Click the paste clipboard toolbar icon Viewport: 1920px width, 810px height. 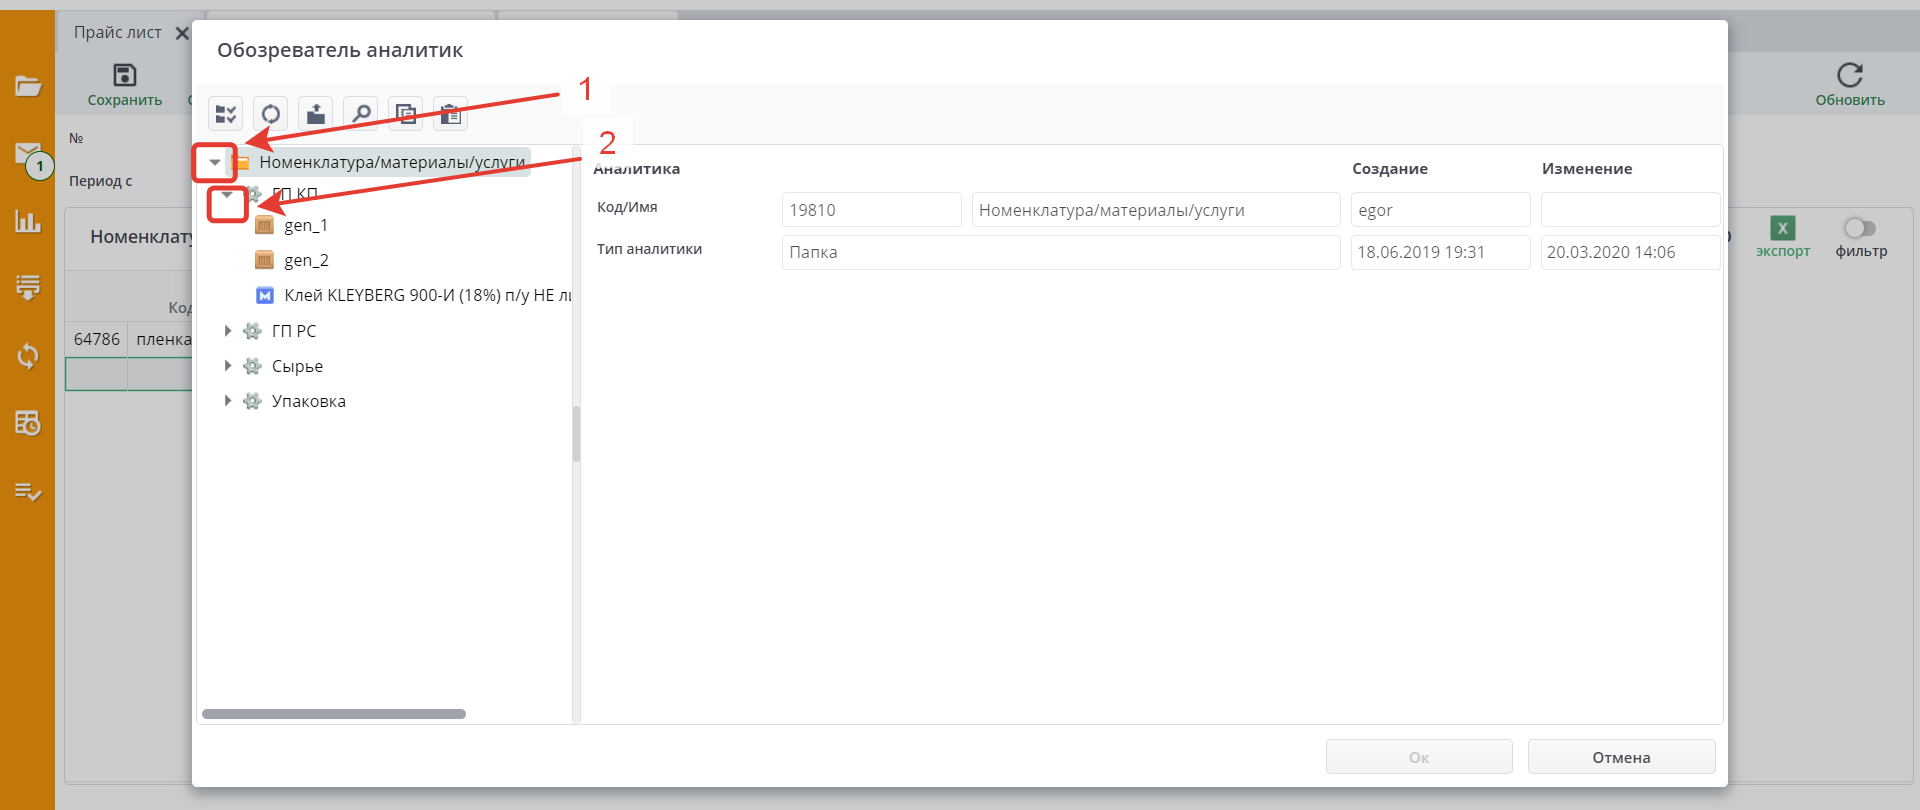pyautogui.click(x=451, y=114)
